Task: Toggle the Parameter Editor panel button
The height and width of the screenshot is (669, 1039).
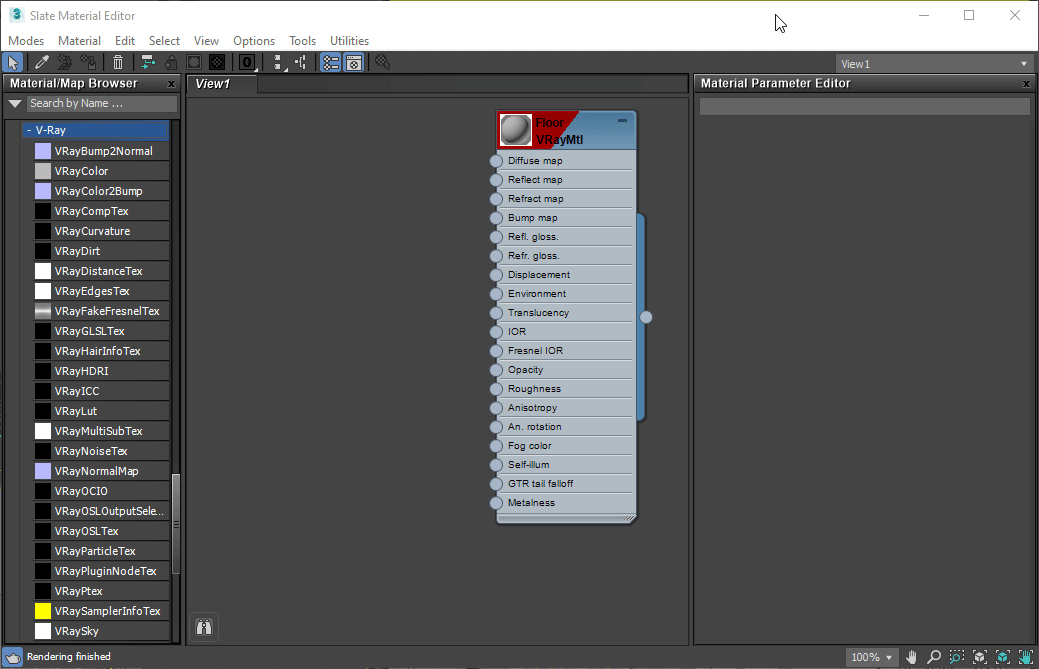Action: pos(353,62)
